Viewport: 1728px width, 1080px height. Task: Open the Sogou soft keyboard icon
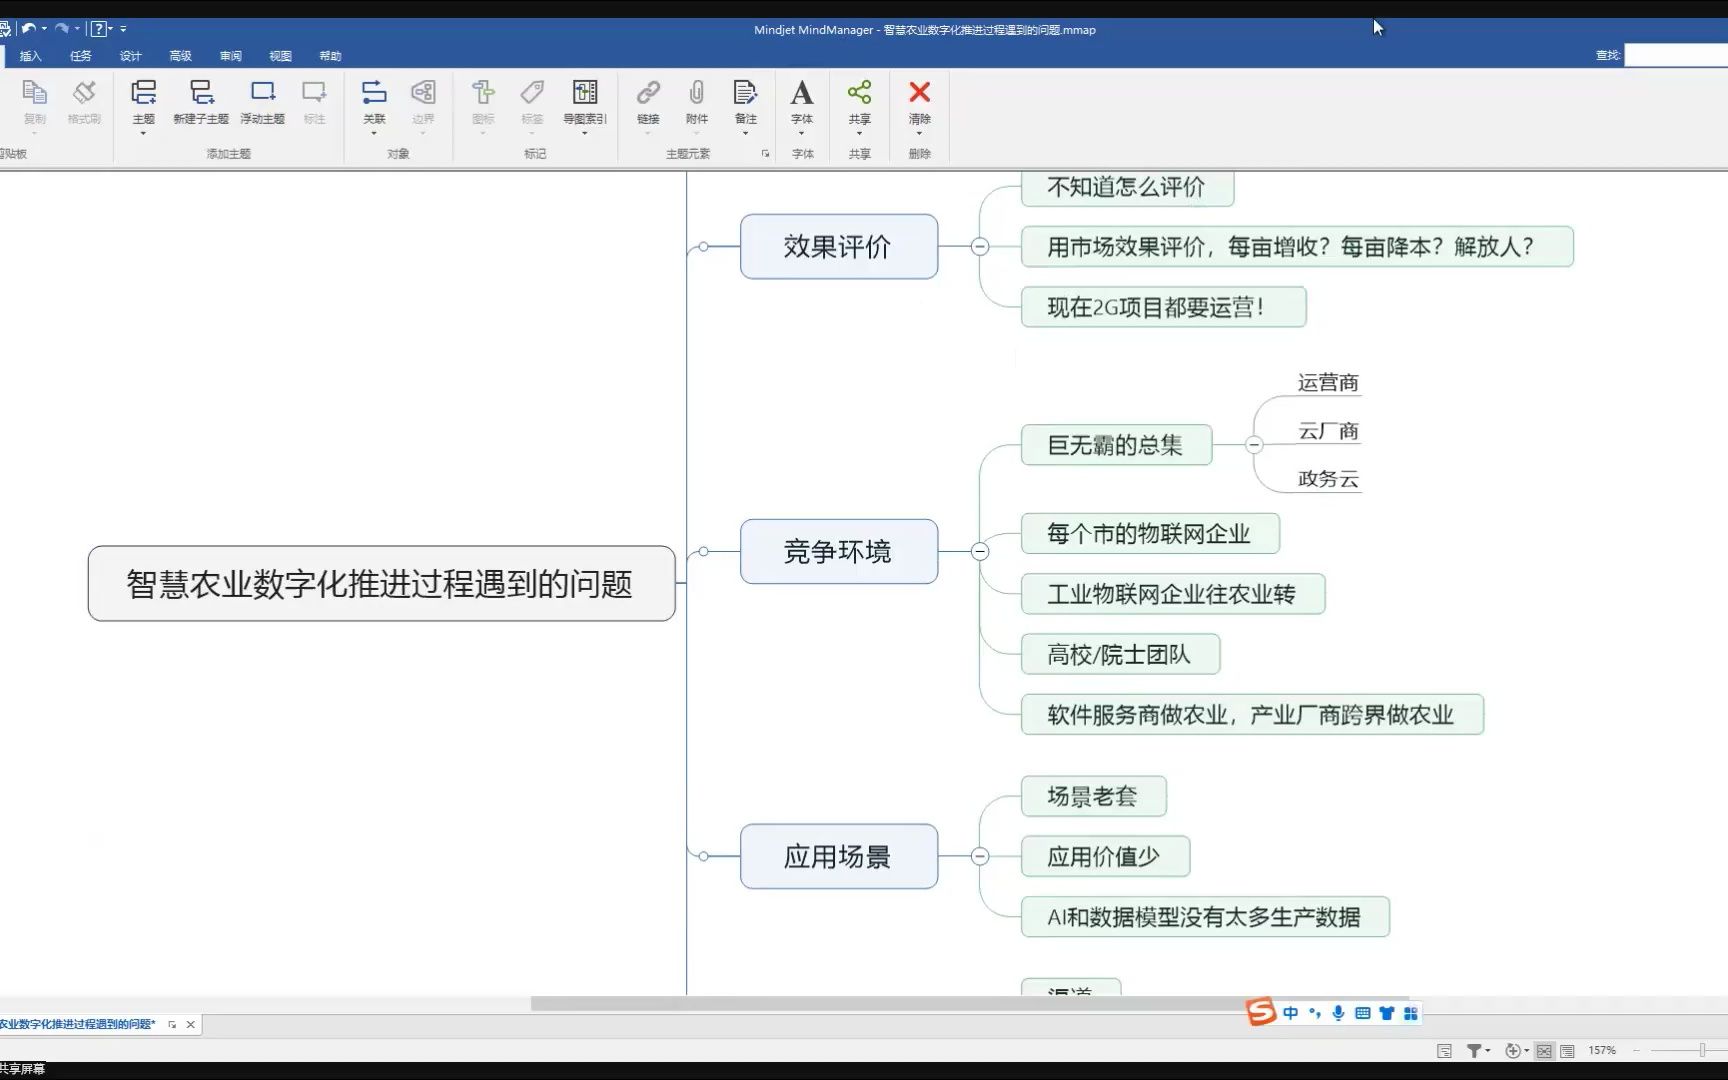[1362, 1013]
